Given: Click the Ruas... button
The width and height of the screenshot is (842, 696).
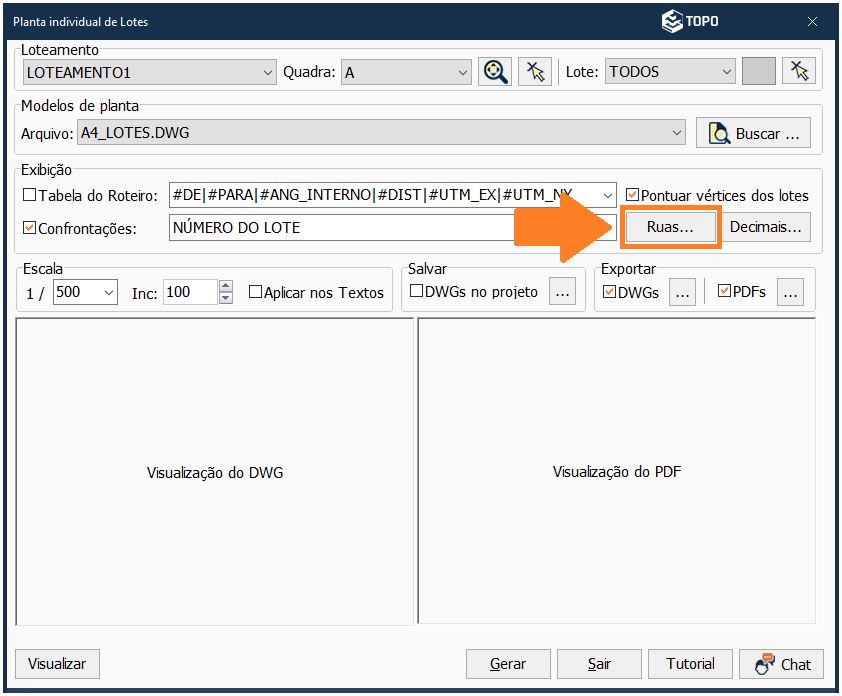Looking at the screenshot, I should pyautogui.click(x=670, y=227).
